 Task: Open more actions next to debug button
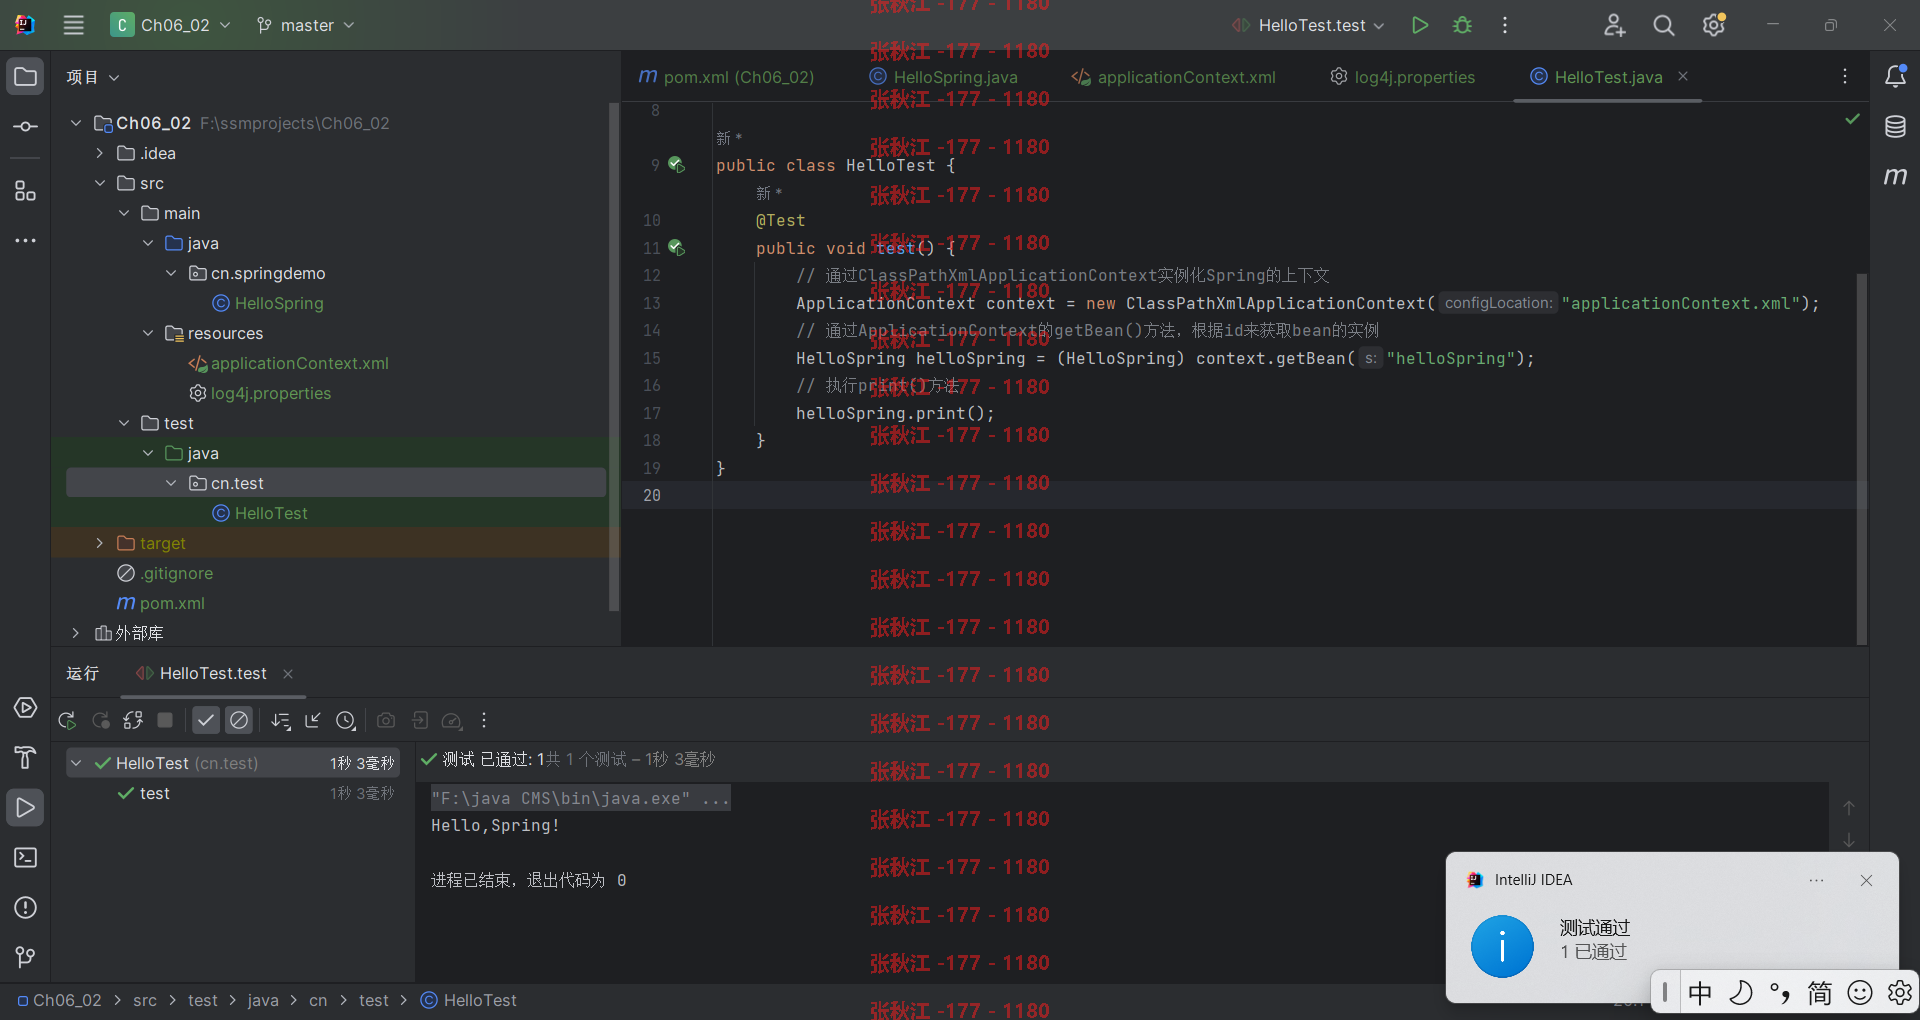[1504, 25]
